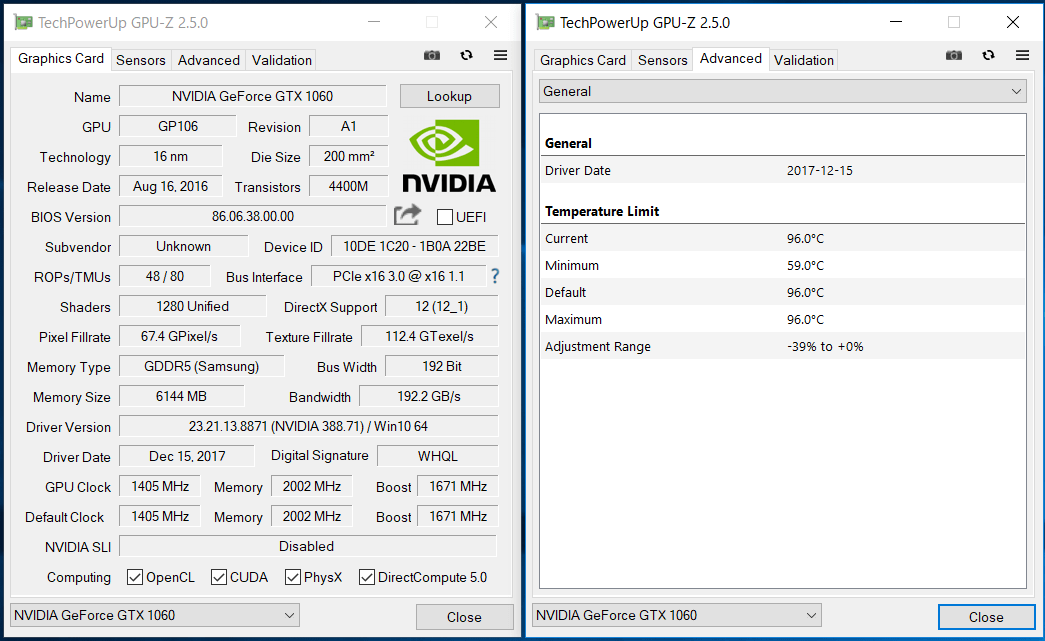Click Device ID field 10DE 1C20
The width and height of the screenshot is (1045, 641).
(415, 246)
